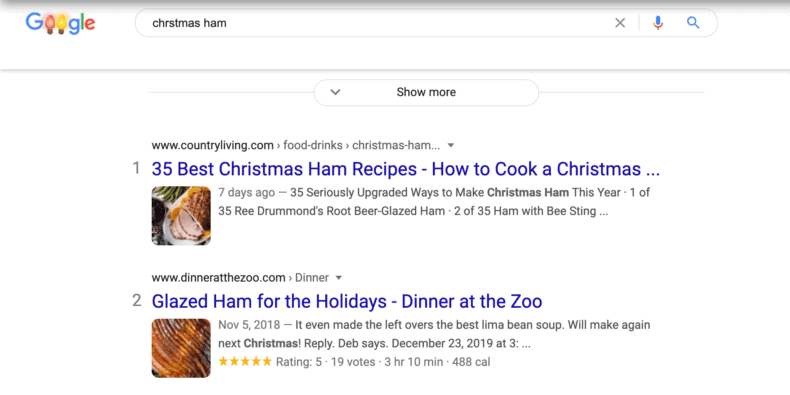
Task: Expand using the chevron beside 'Show more'
Action: (x=336, y=92)
